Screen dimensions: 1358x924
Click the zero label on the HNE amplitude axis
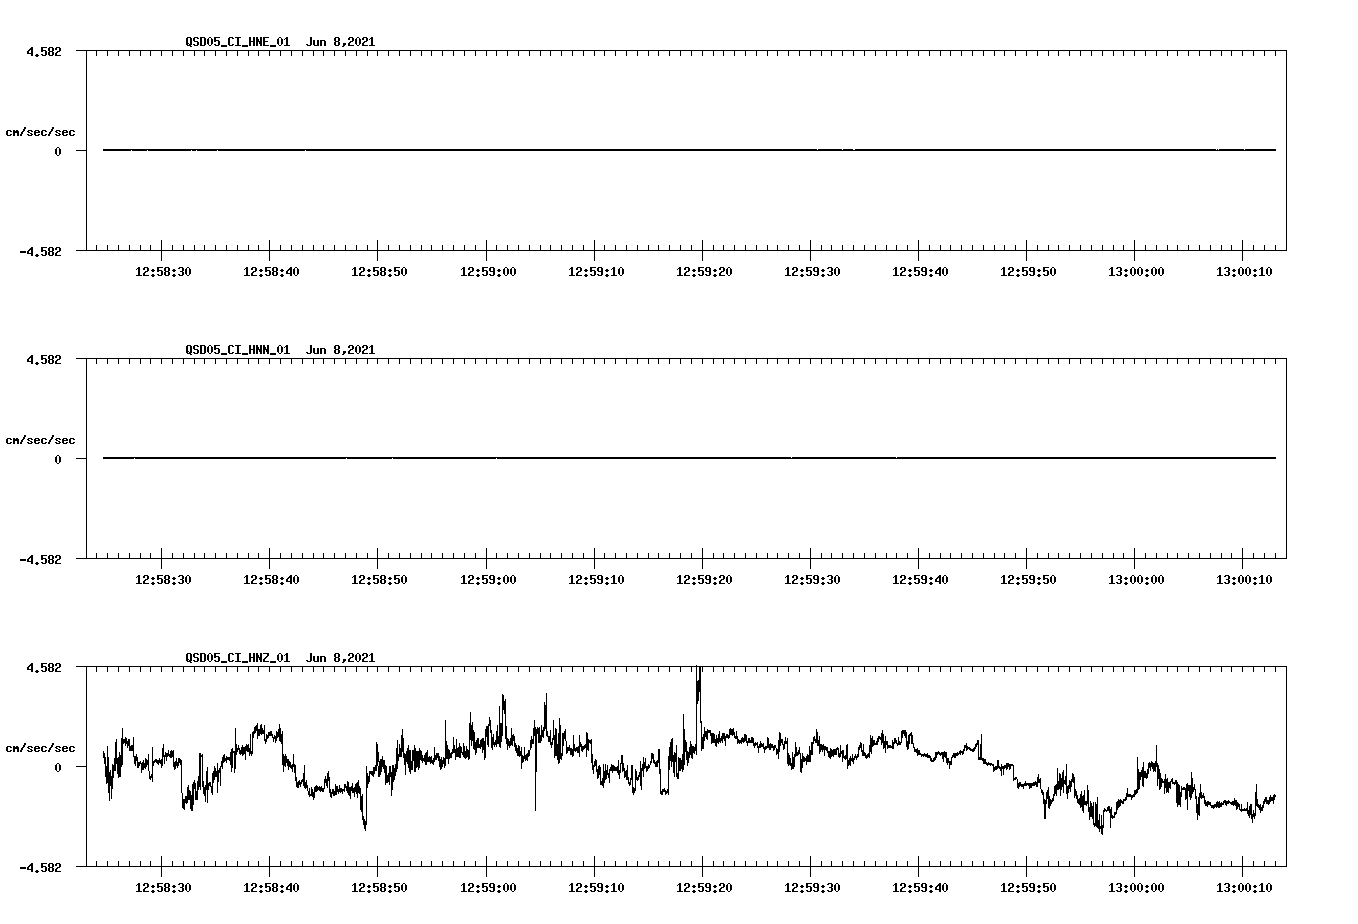[x=58, y=152]
